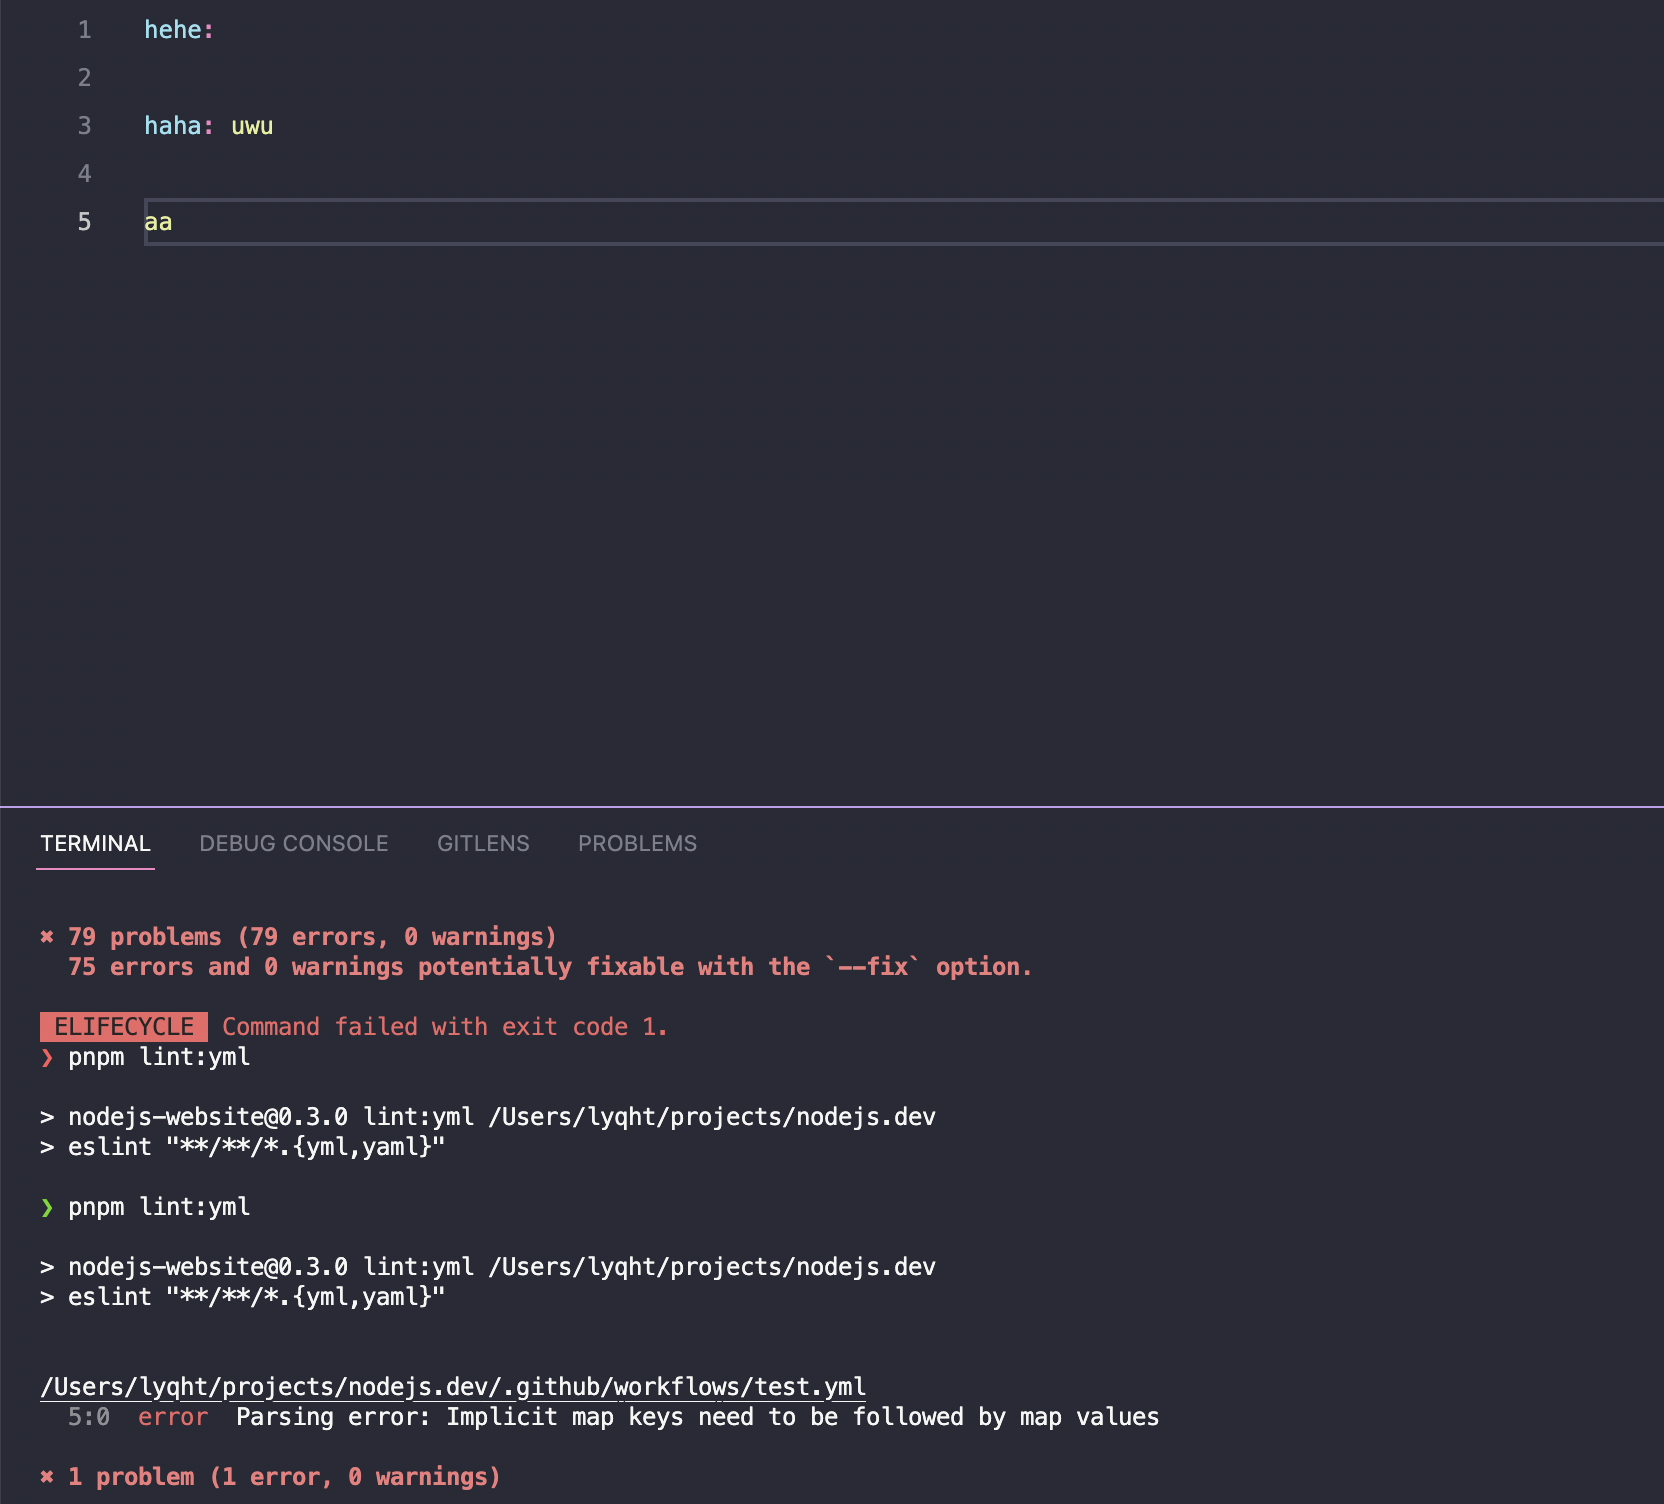Screen dimensions: 1664x1504
Task: Click the 79 problems summary line
Action: (312, 937)
